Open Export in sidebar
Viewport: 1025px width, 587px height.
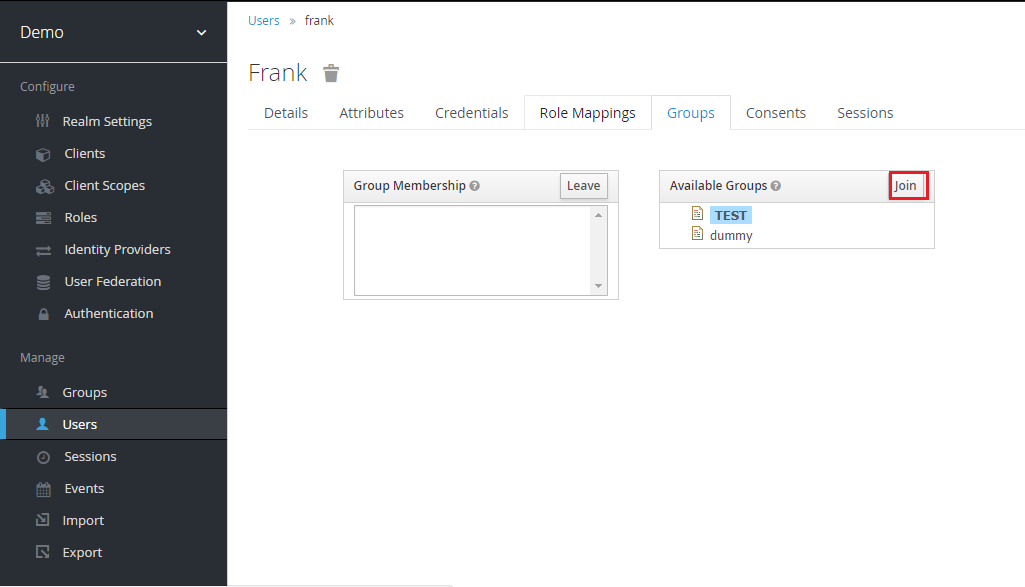pos(82,552)
